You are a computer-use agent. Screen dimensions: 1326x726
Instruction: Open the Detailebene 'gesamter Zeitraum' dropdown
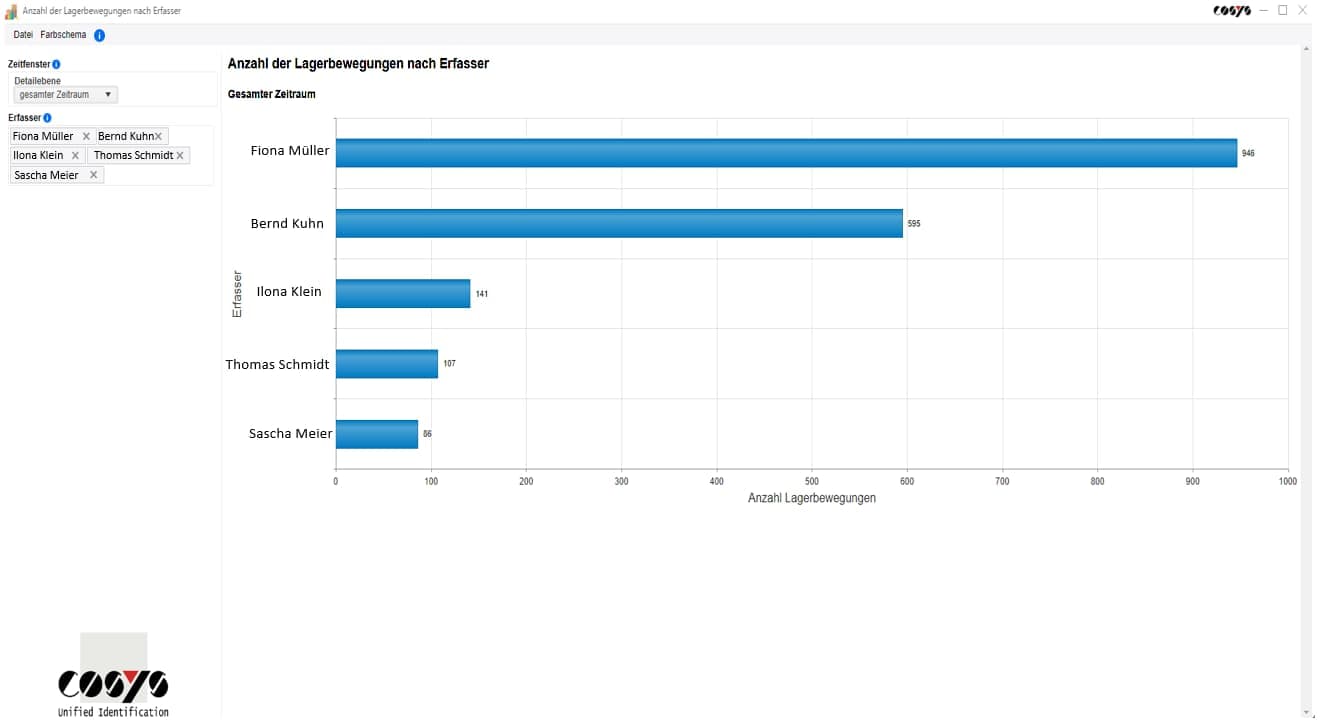[66, 95]
